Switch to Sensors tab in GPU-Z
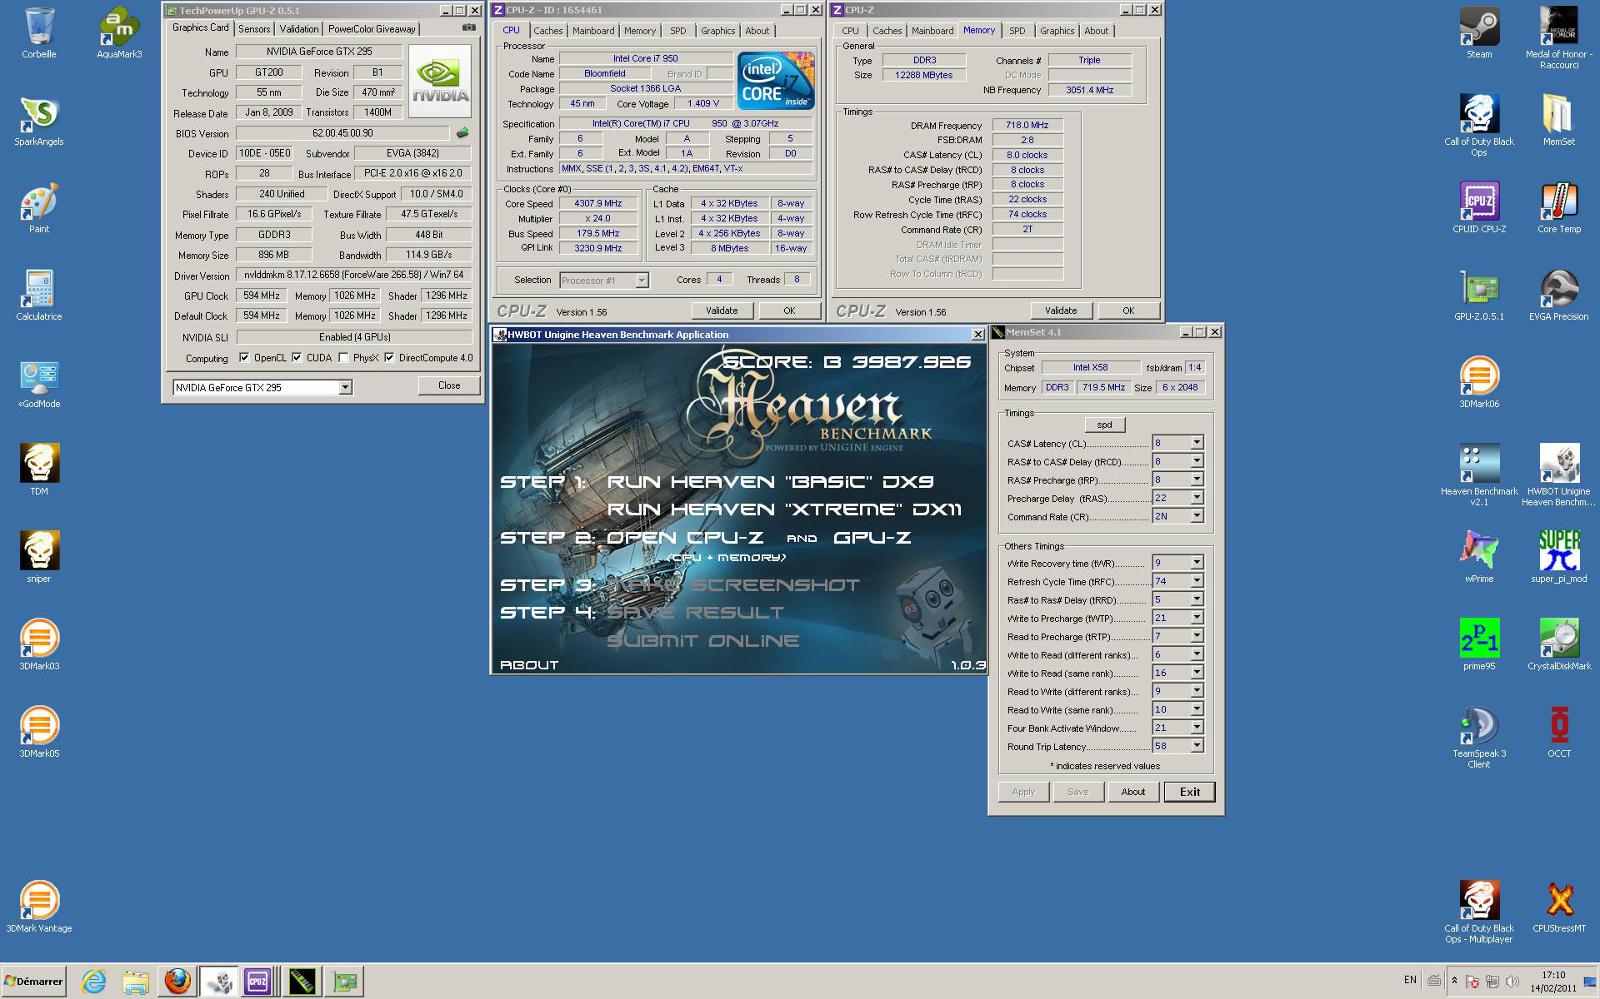Screen dimensions: 1600x999 [x=254, y=29]
